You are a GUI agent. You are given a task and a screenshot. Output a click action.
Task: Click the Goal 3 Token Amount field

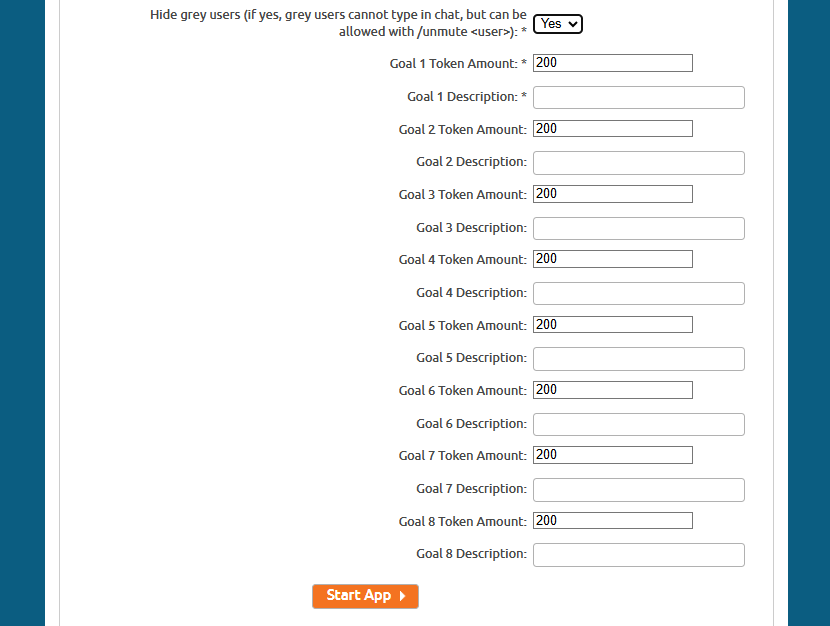tap(612, 193)
